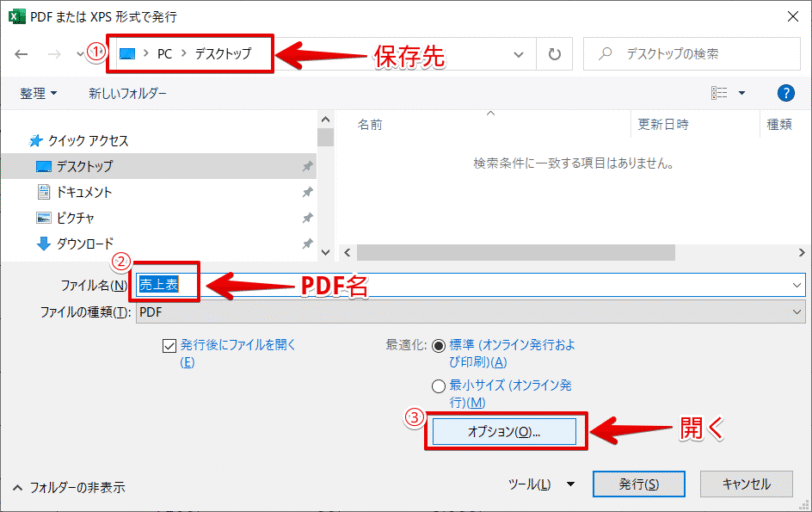Screen dimensions: 812x512
Task: Open the 整理 menu
Action: click(38, 93)
